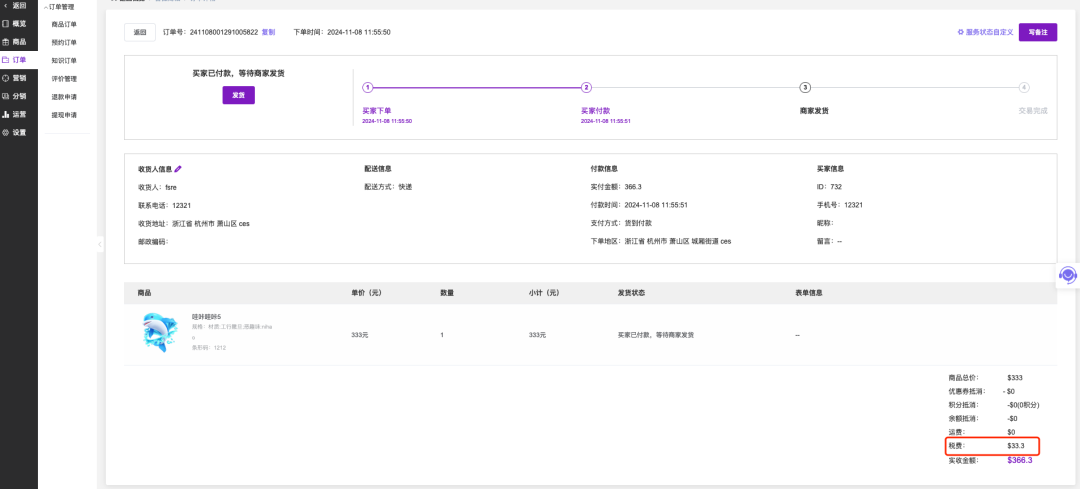Click the gear icon beside 服务状态自定义
Viewport: 1080px width, 489px height.
point(961,32)
